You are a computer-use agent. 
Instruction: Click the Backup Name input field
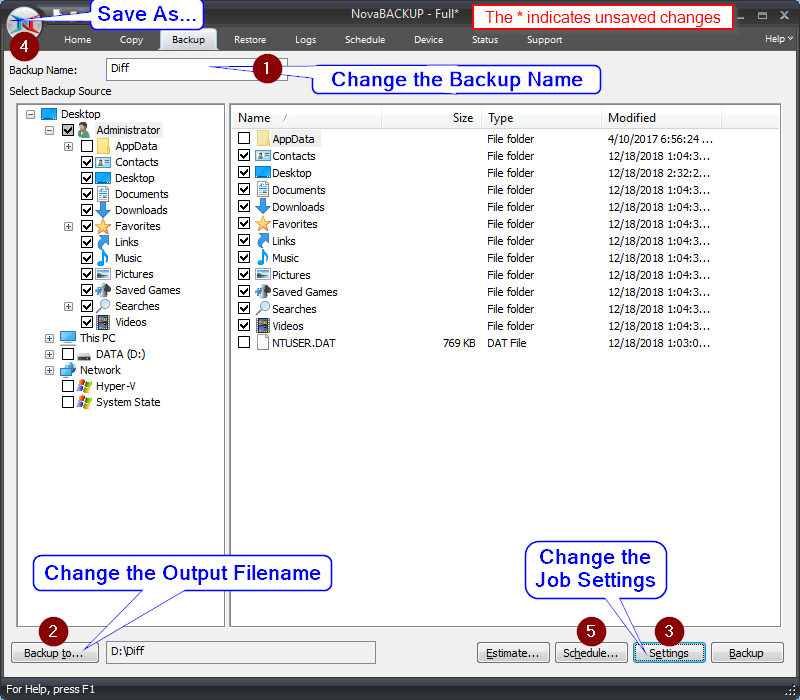pyautogui.click(x=196, y=69)
